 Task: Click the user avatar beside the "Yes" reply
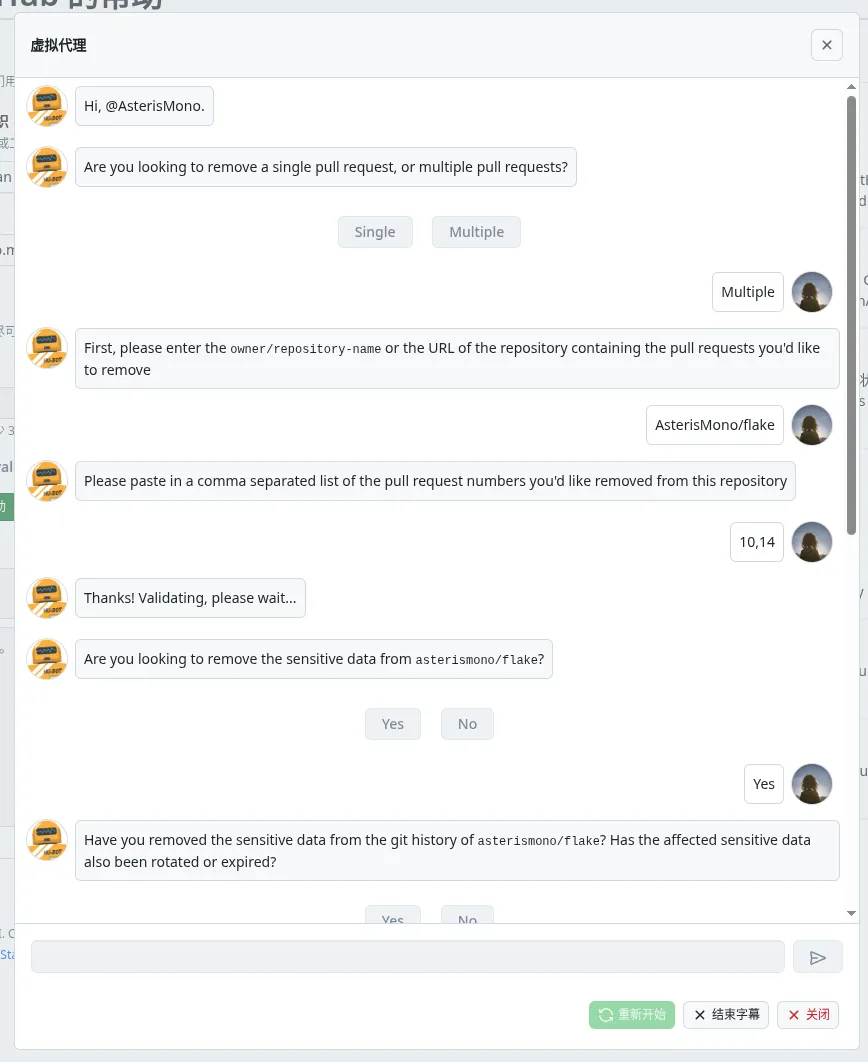(812, 784)
